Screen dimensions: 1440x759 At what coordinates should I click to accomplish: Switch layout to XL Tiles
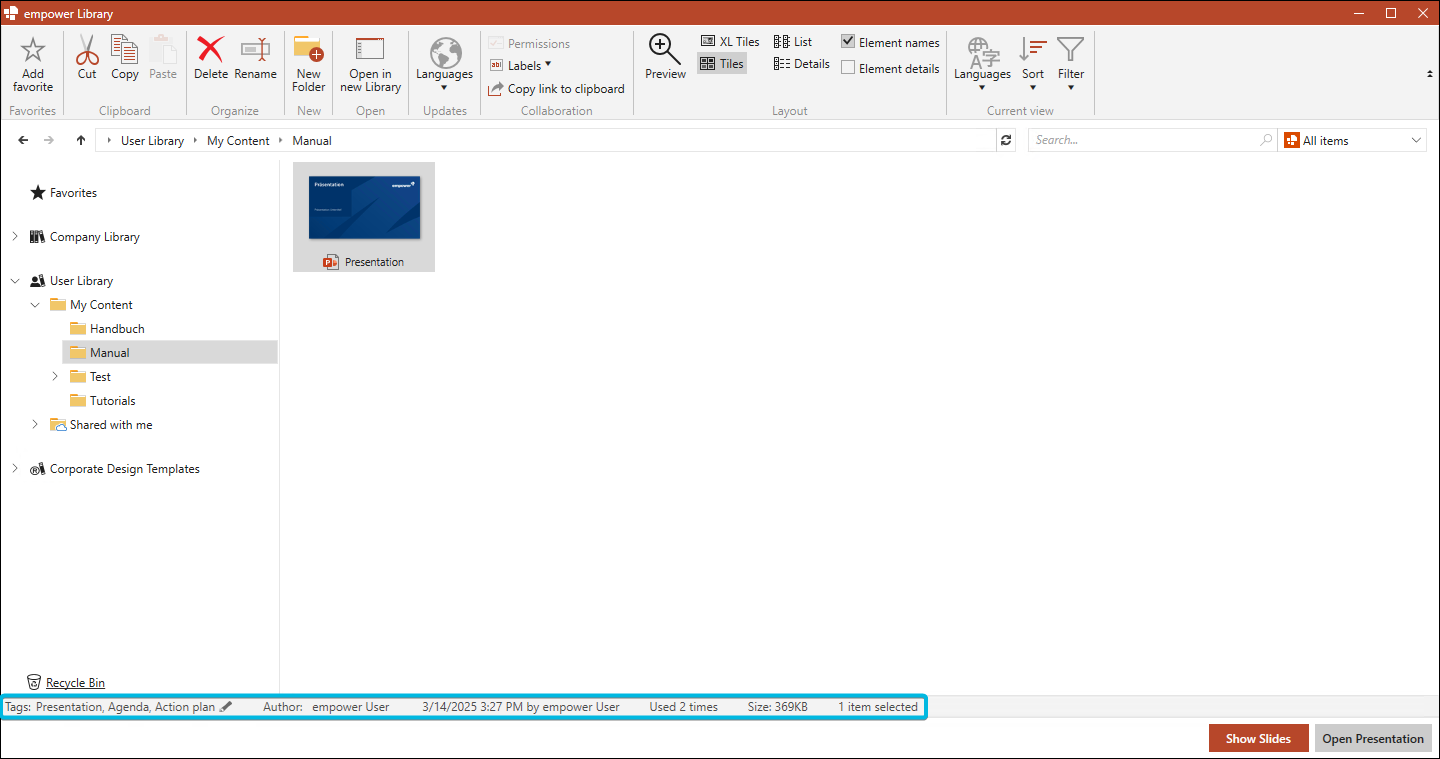pyautogui.click(x=730, y=42)
